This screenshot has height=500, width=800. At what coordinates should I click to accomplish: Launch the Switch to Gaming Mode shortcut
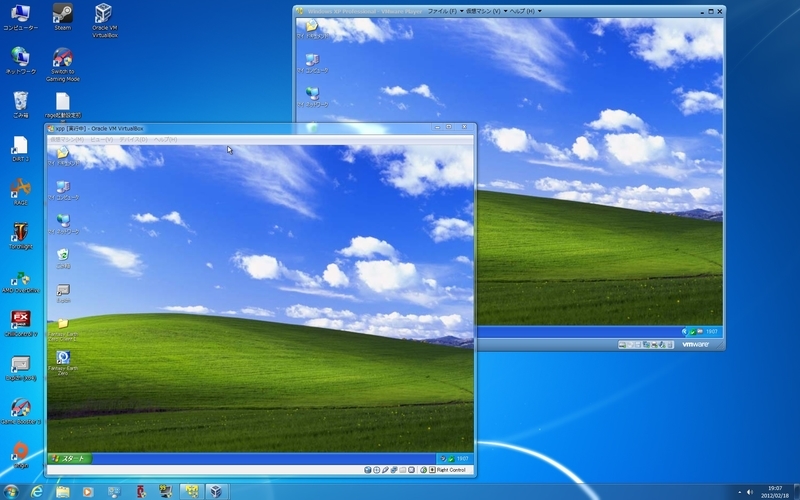tap(63, 64)
